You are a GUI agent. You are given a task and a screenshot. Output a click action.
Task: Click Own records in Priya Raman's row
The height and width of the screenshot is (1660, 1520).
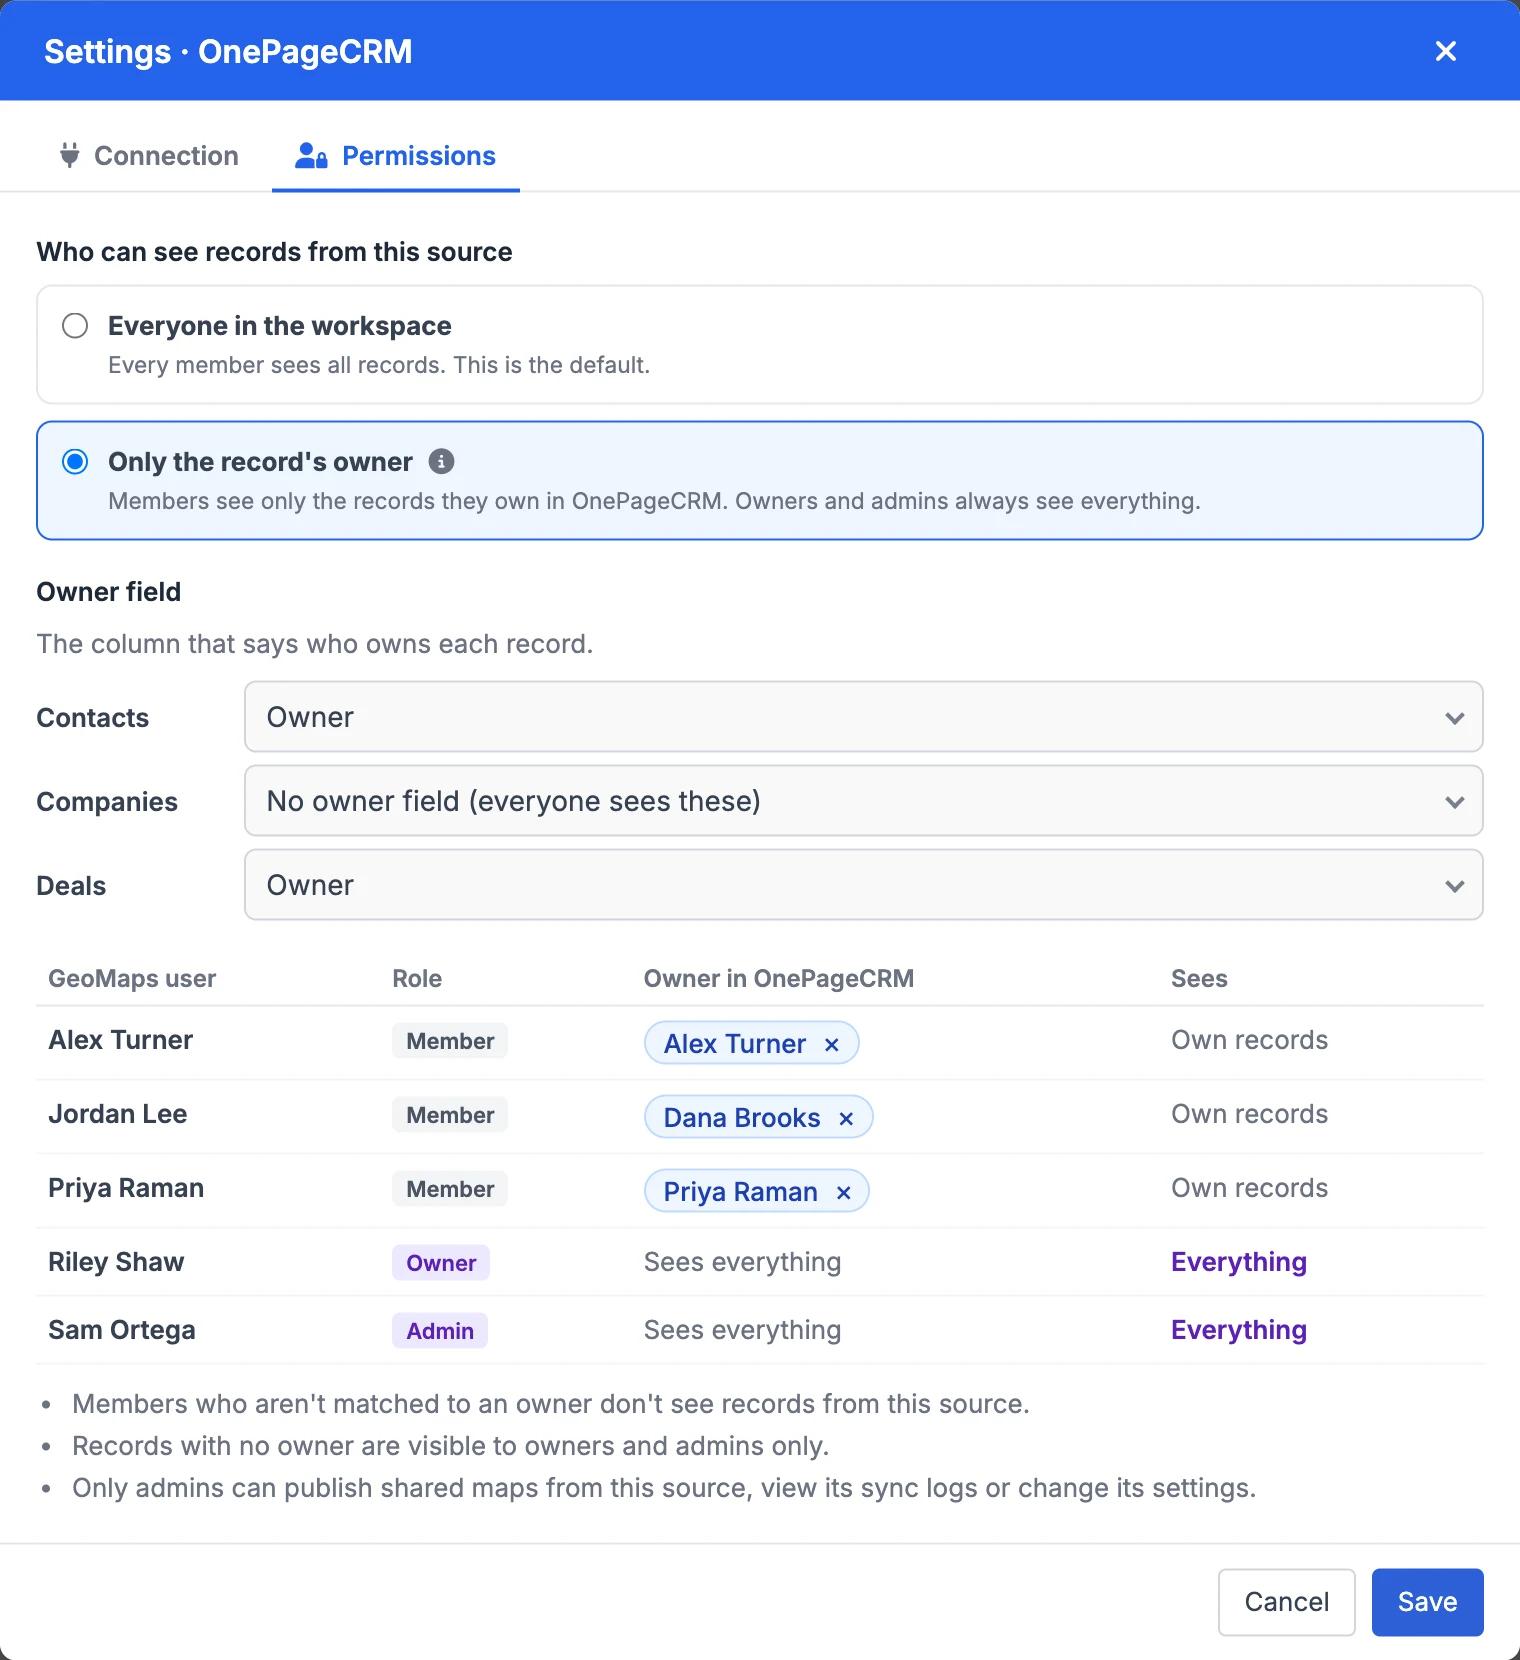pyautogui.click(x=1250, y=1188)
